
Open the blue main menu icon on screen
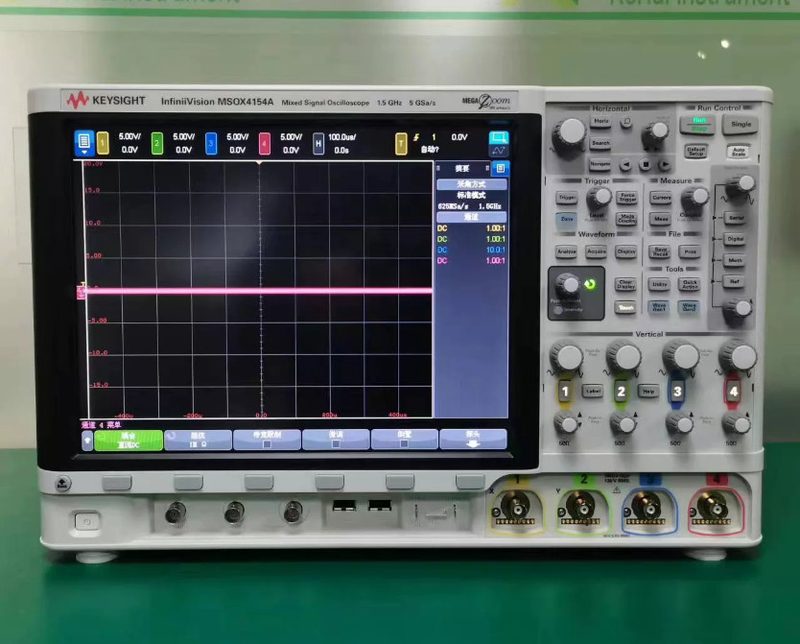click(84, 142)
